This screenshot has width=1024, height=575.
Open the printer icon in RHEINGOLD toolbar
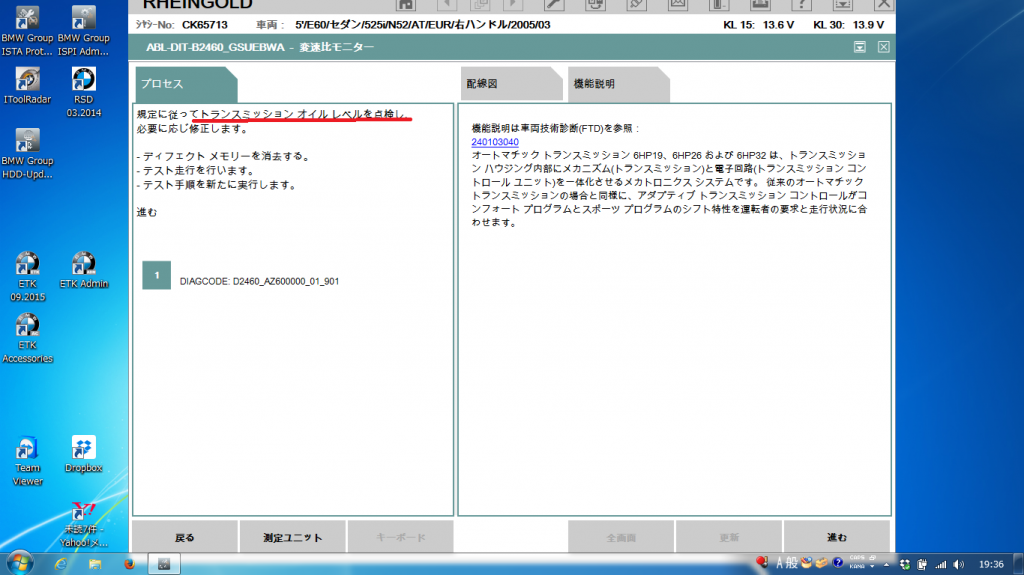(760, 5)
